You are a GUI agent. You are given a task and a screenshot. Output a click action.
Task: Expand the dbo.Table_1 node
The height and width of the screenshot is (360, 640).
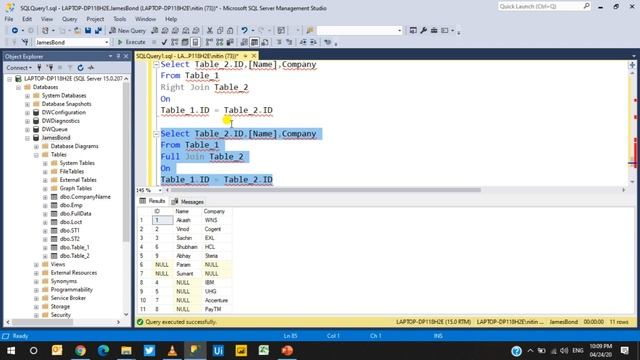click(x=45, y=248)
